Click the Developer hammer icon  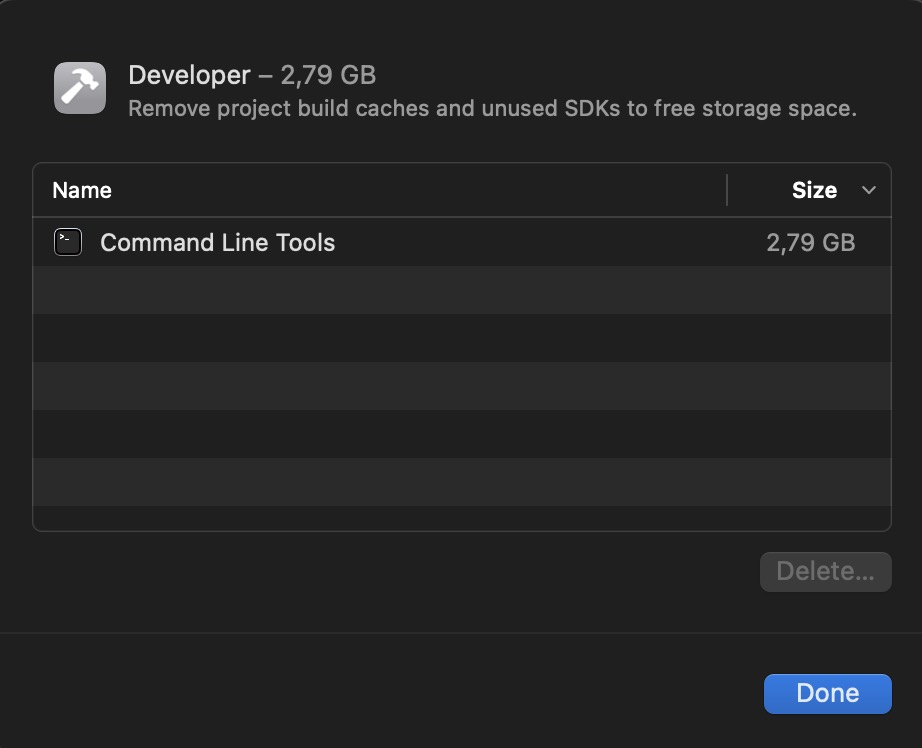tap(80, 88)
